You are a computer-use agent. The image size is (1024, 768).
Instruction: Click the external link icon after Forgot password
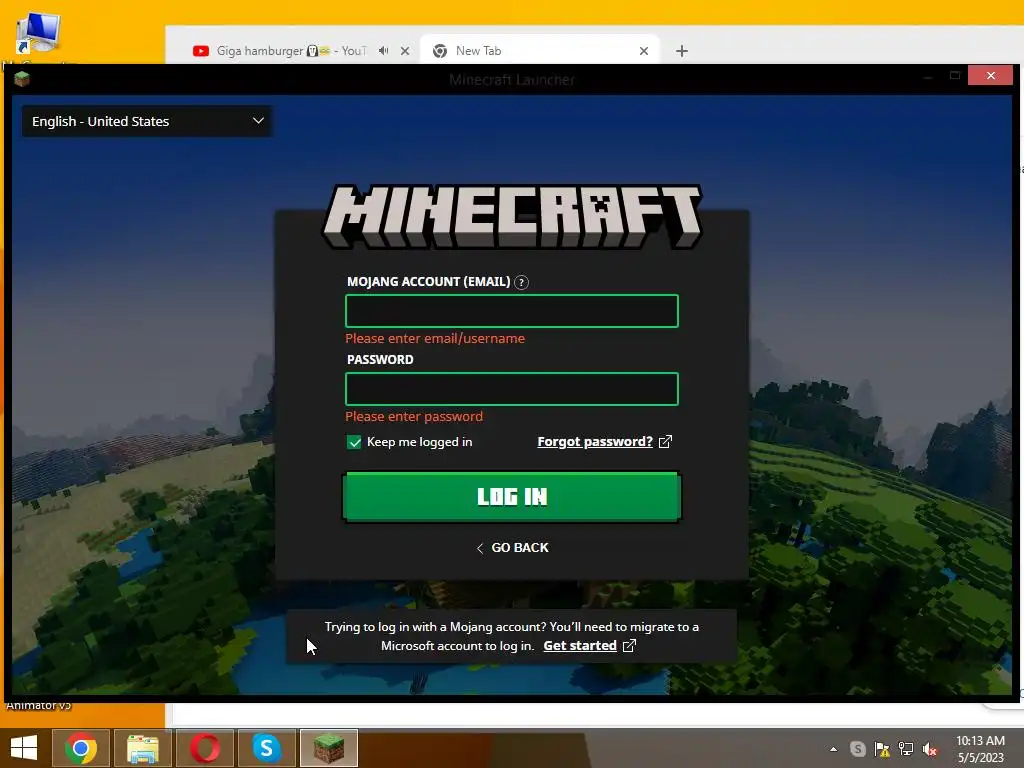point(665,442)
